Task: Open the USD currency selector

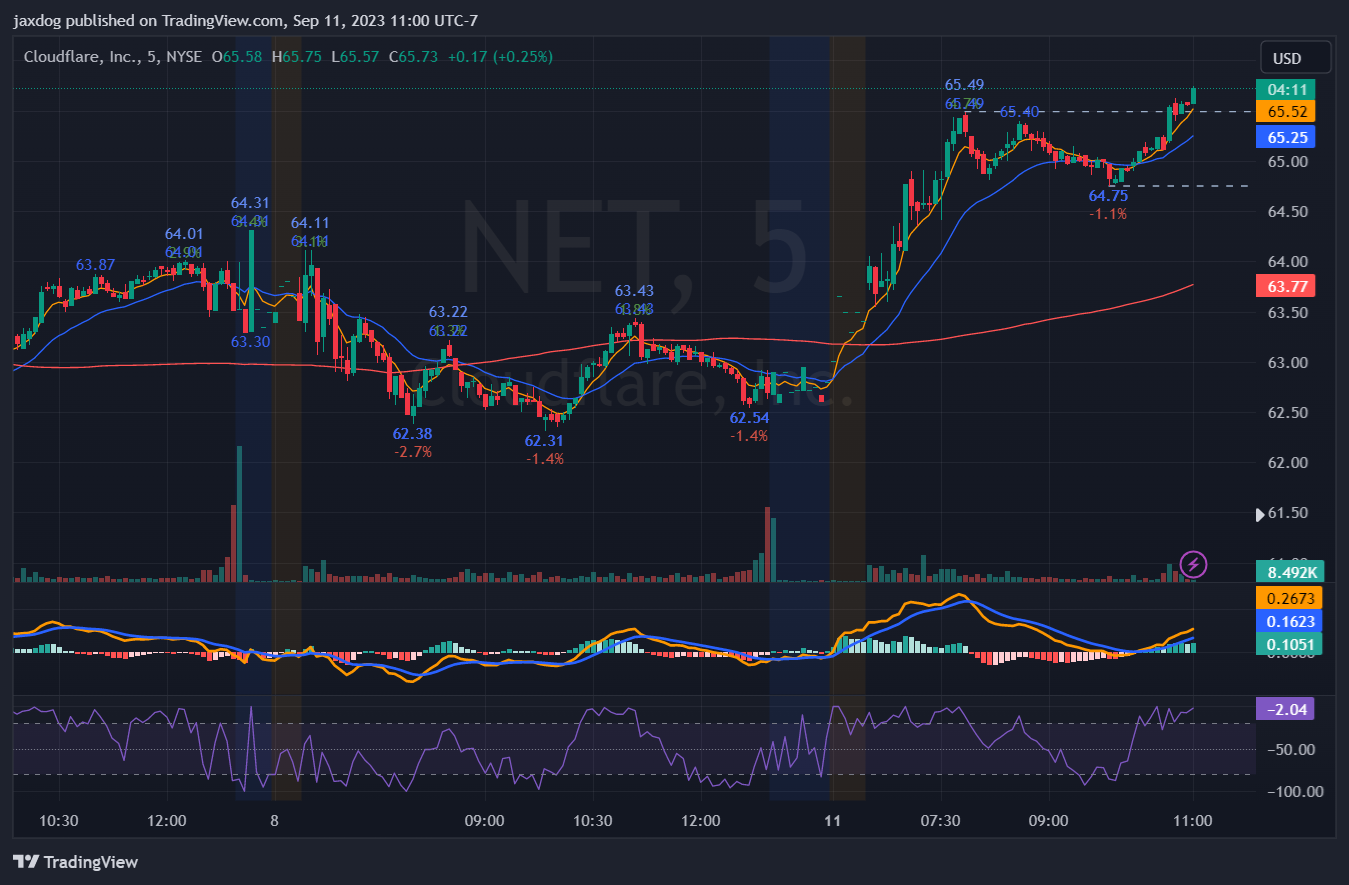Action: [x=1295, y=58]
